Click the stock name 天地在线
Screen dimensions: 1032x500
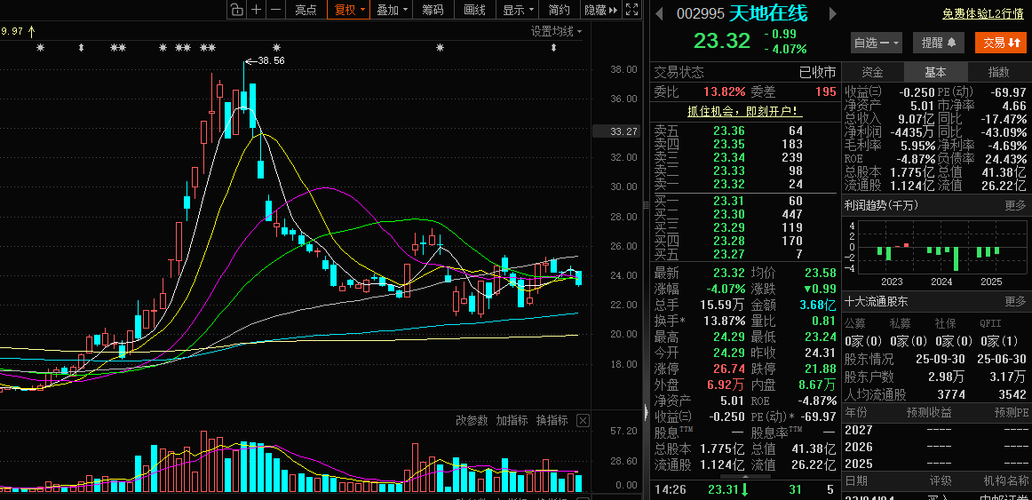[767, 12]
